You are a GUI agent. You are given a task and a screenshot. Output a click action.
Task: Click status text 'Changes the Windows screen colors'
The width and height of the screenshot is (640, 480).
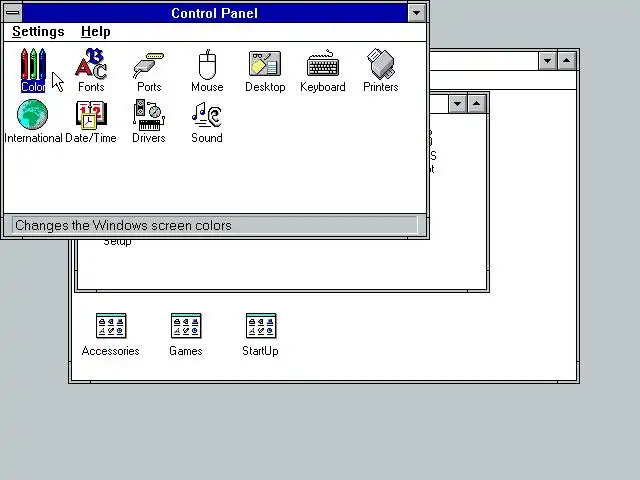[123, 225]
